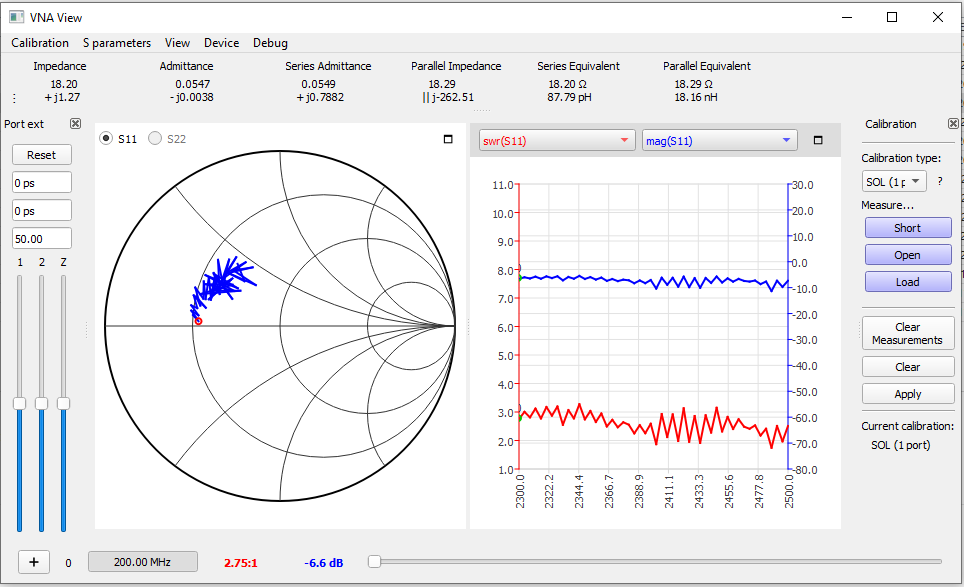Click the Reset button in Port ext
Image resolution: width=964 pixels, height=587 pixels.
coord(42,155)
